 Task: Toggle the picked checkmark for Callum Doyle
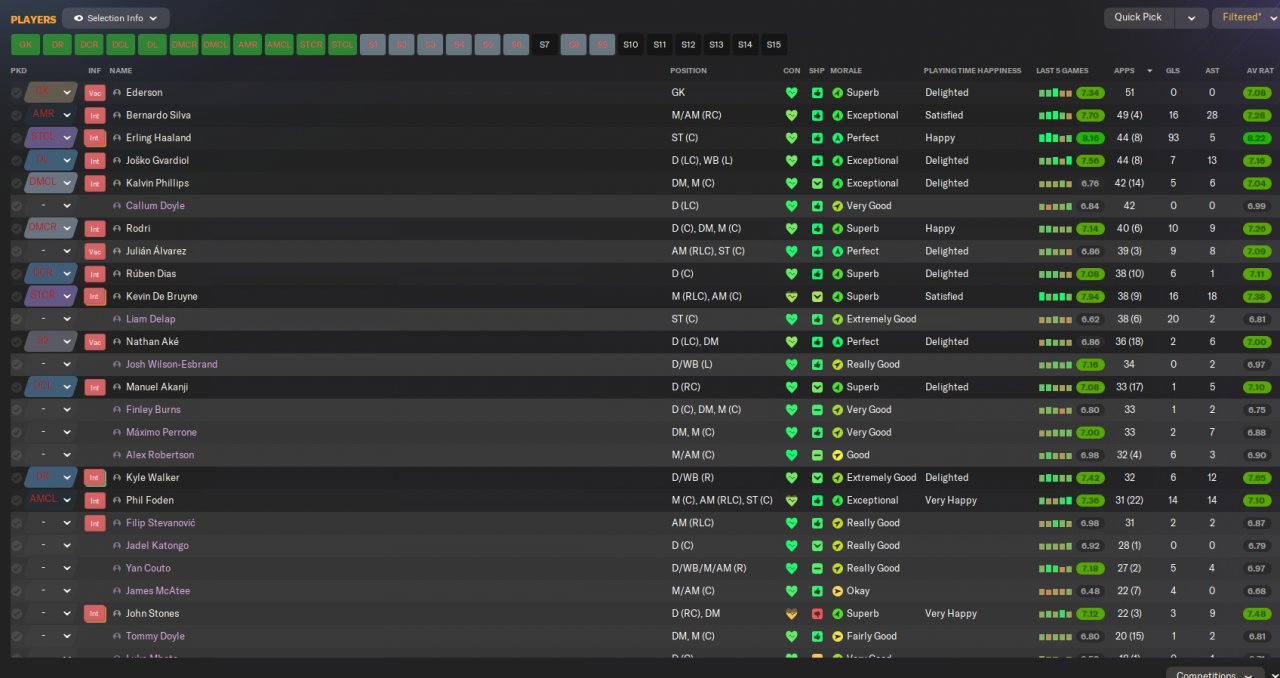(x=16, y=206)
